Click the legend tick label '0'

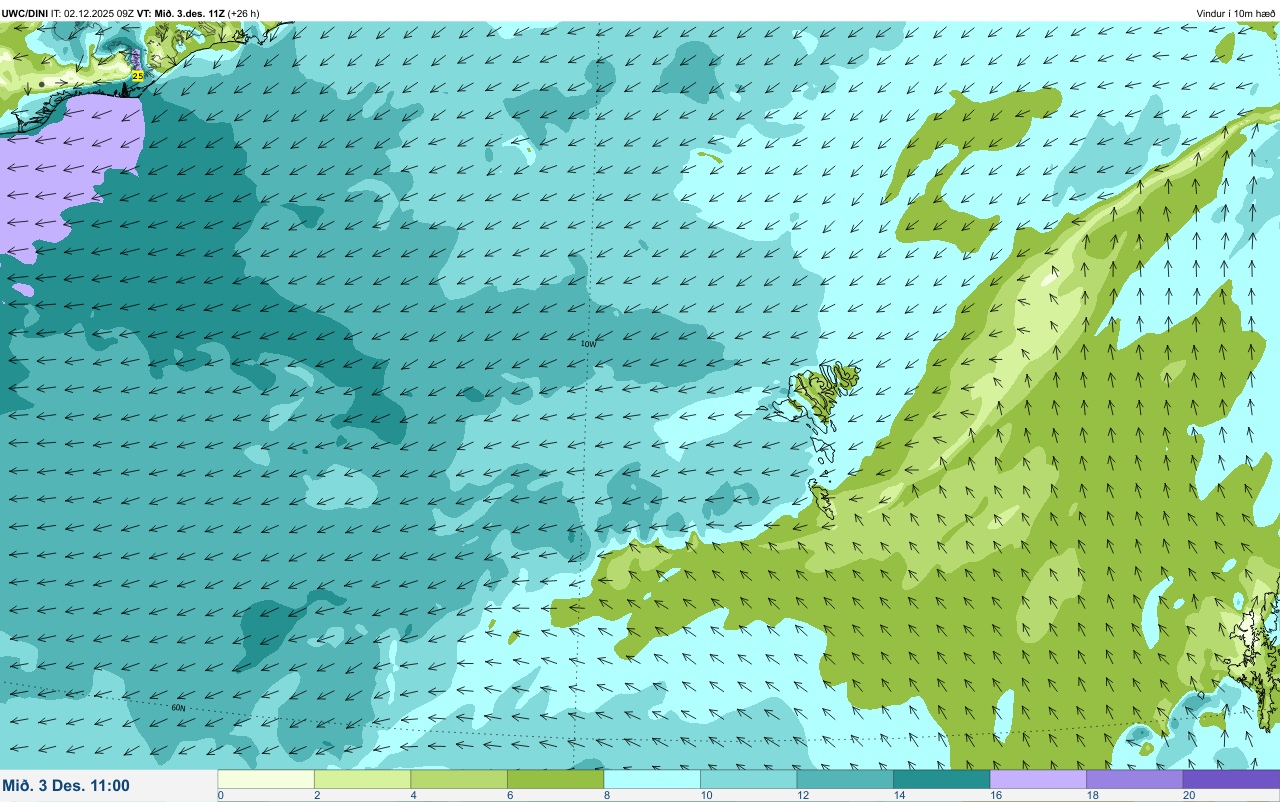coord(220,795)
